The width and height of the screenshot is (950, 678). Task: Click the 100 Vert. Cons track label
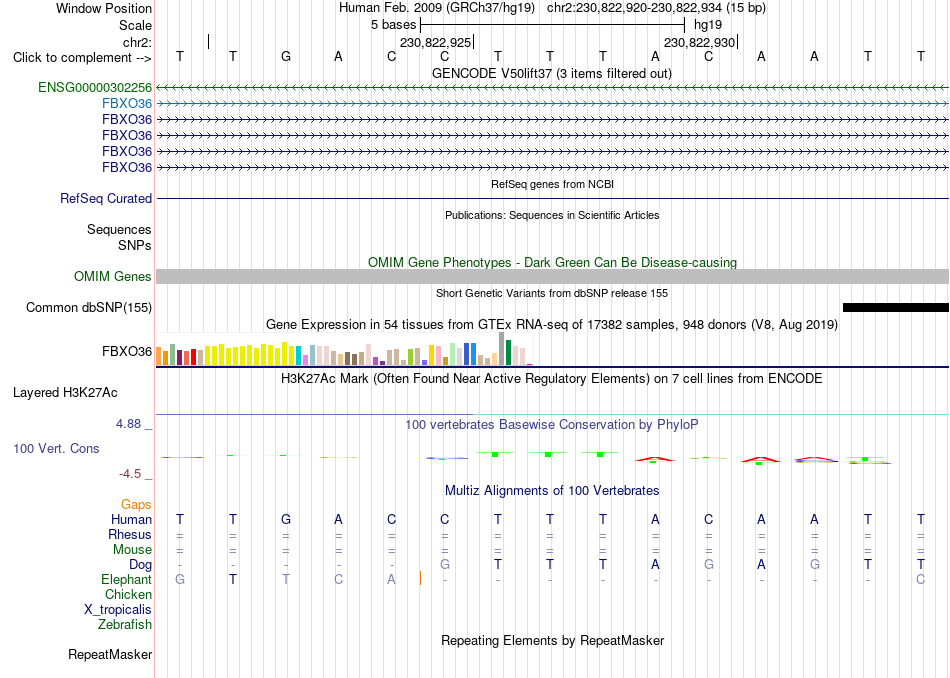[56, 448]
